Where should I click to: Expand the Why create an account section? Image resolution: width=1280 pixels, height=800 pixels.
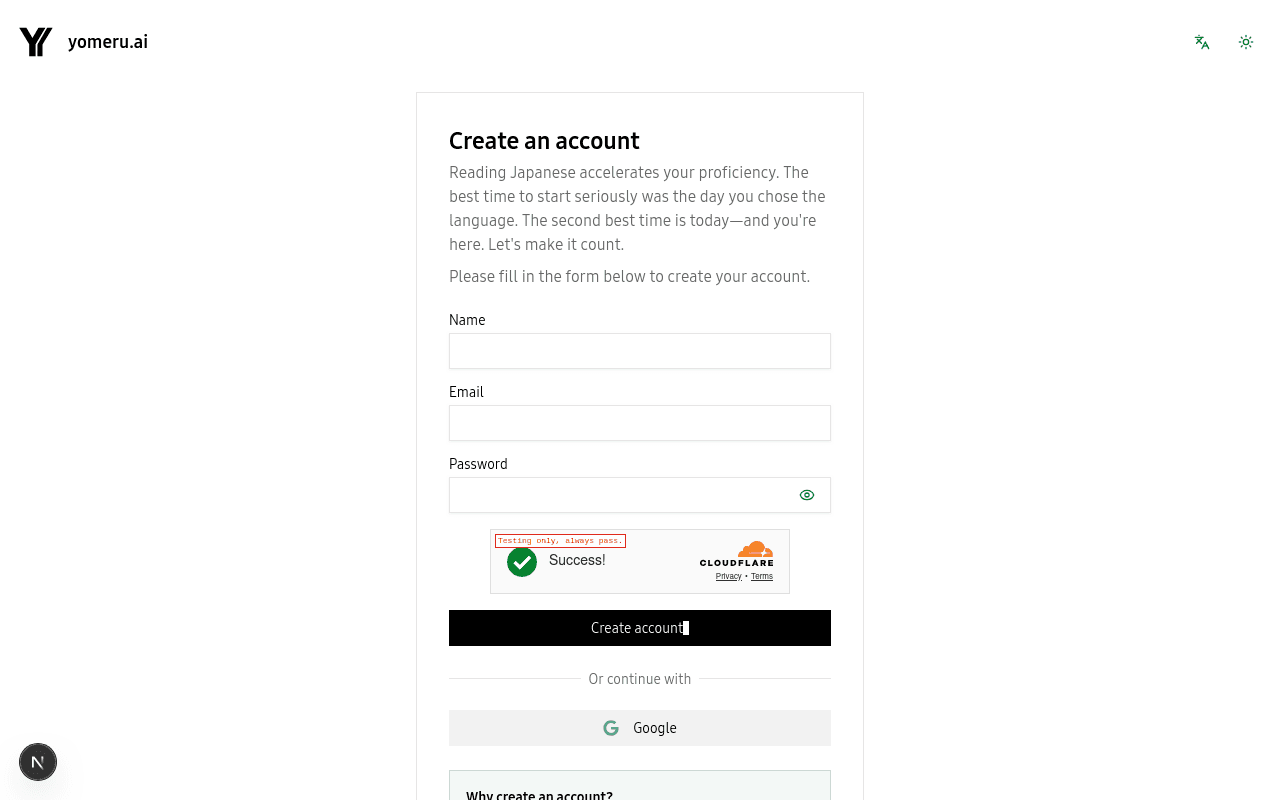(540, 793)
